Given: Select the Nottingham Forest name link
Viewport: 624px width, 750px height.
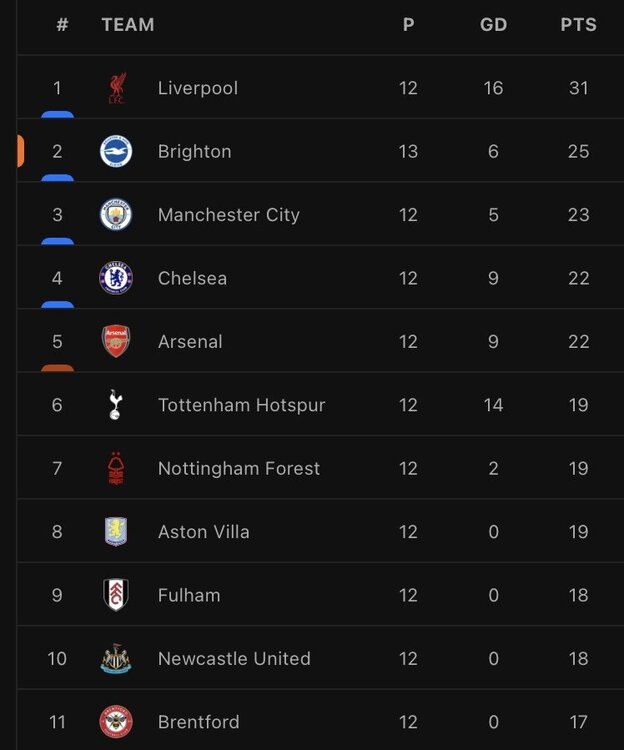Looking at the screenshot, I should click(239, 468).
